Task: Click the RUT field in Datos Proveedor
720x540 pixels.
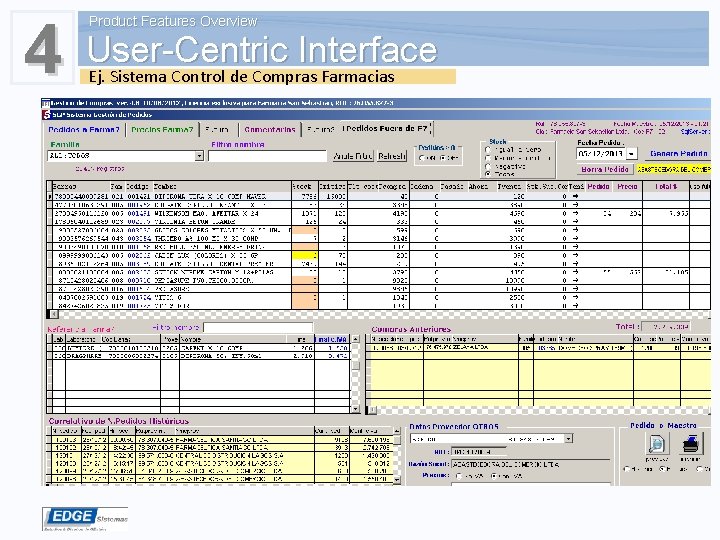Action: tap(477, 452)
